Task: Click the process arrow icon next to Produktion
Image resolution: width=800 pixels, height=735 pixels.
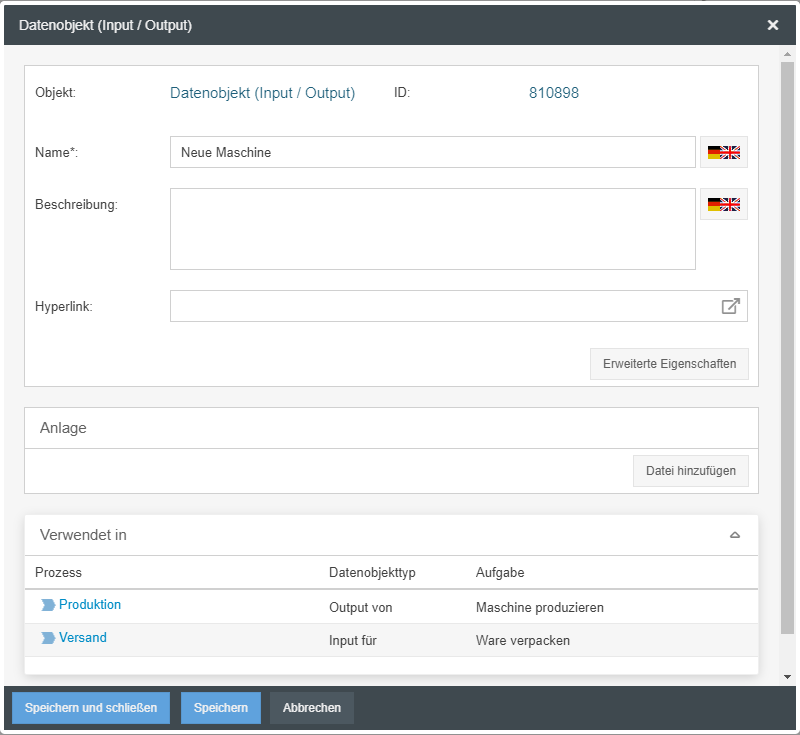Action: click(x=48, y=605)
